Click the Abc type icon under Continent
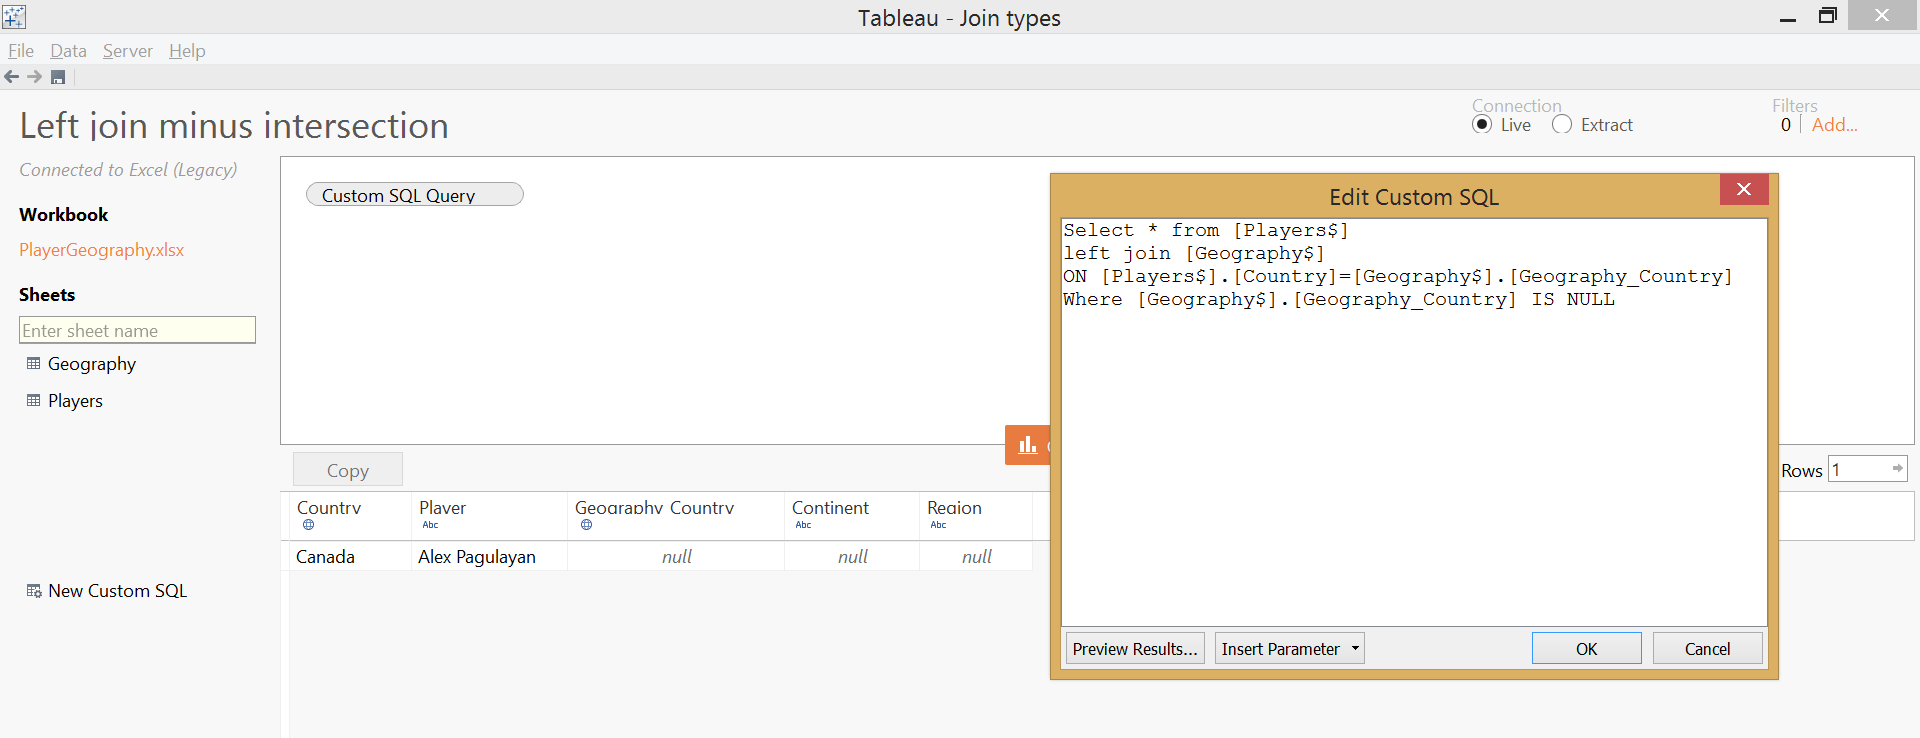Image resolution: width=1920 pixels, height=738 pixels. [803, 525]
